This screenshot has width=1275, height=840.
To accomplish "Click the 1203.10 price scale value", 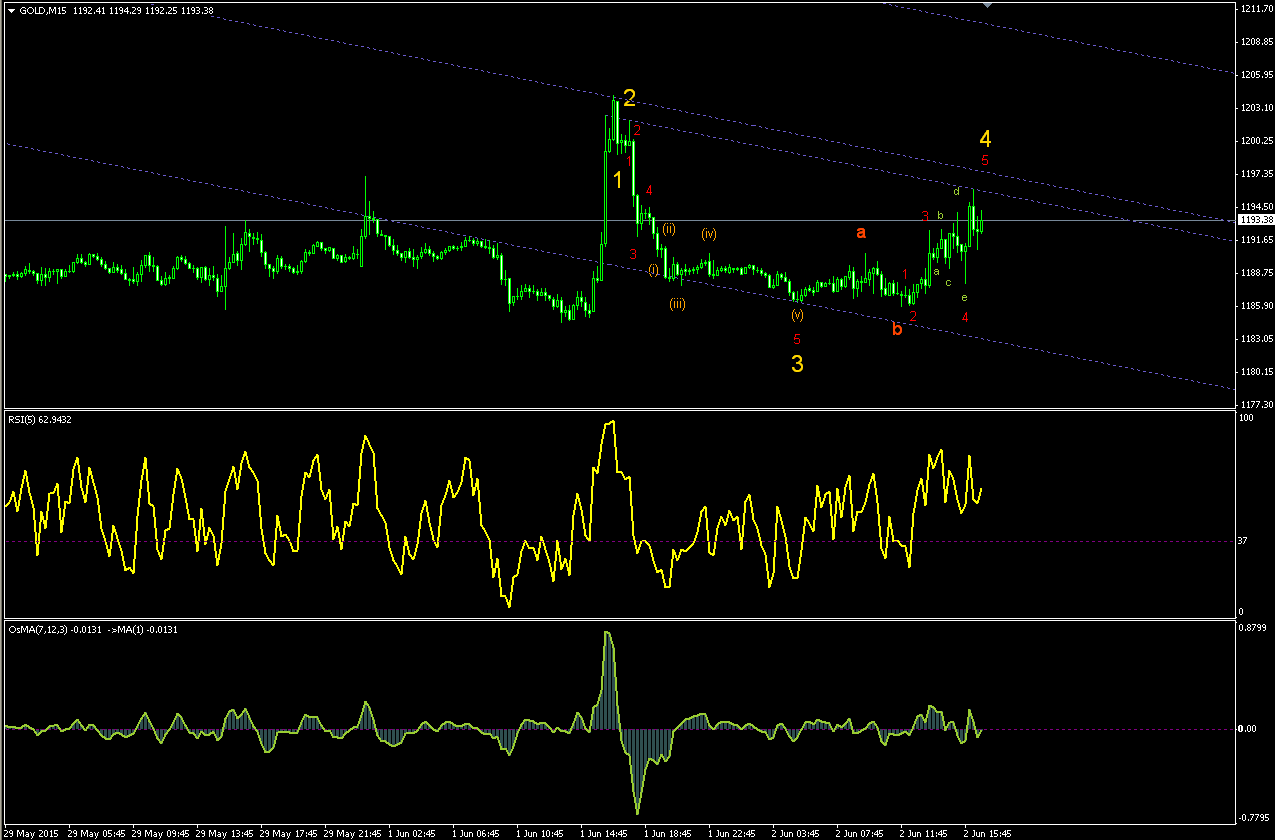I will click(x=1254, y=107).
